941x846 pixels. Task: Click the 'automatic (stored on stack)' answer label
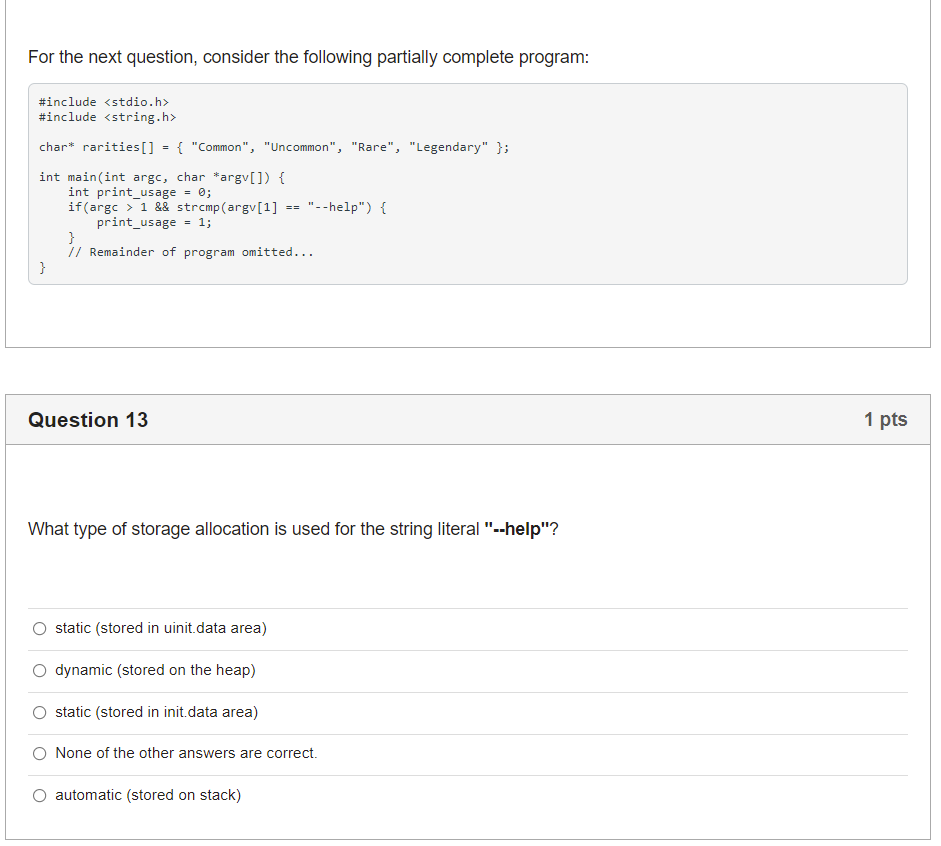[x=148, y=796]
